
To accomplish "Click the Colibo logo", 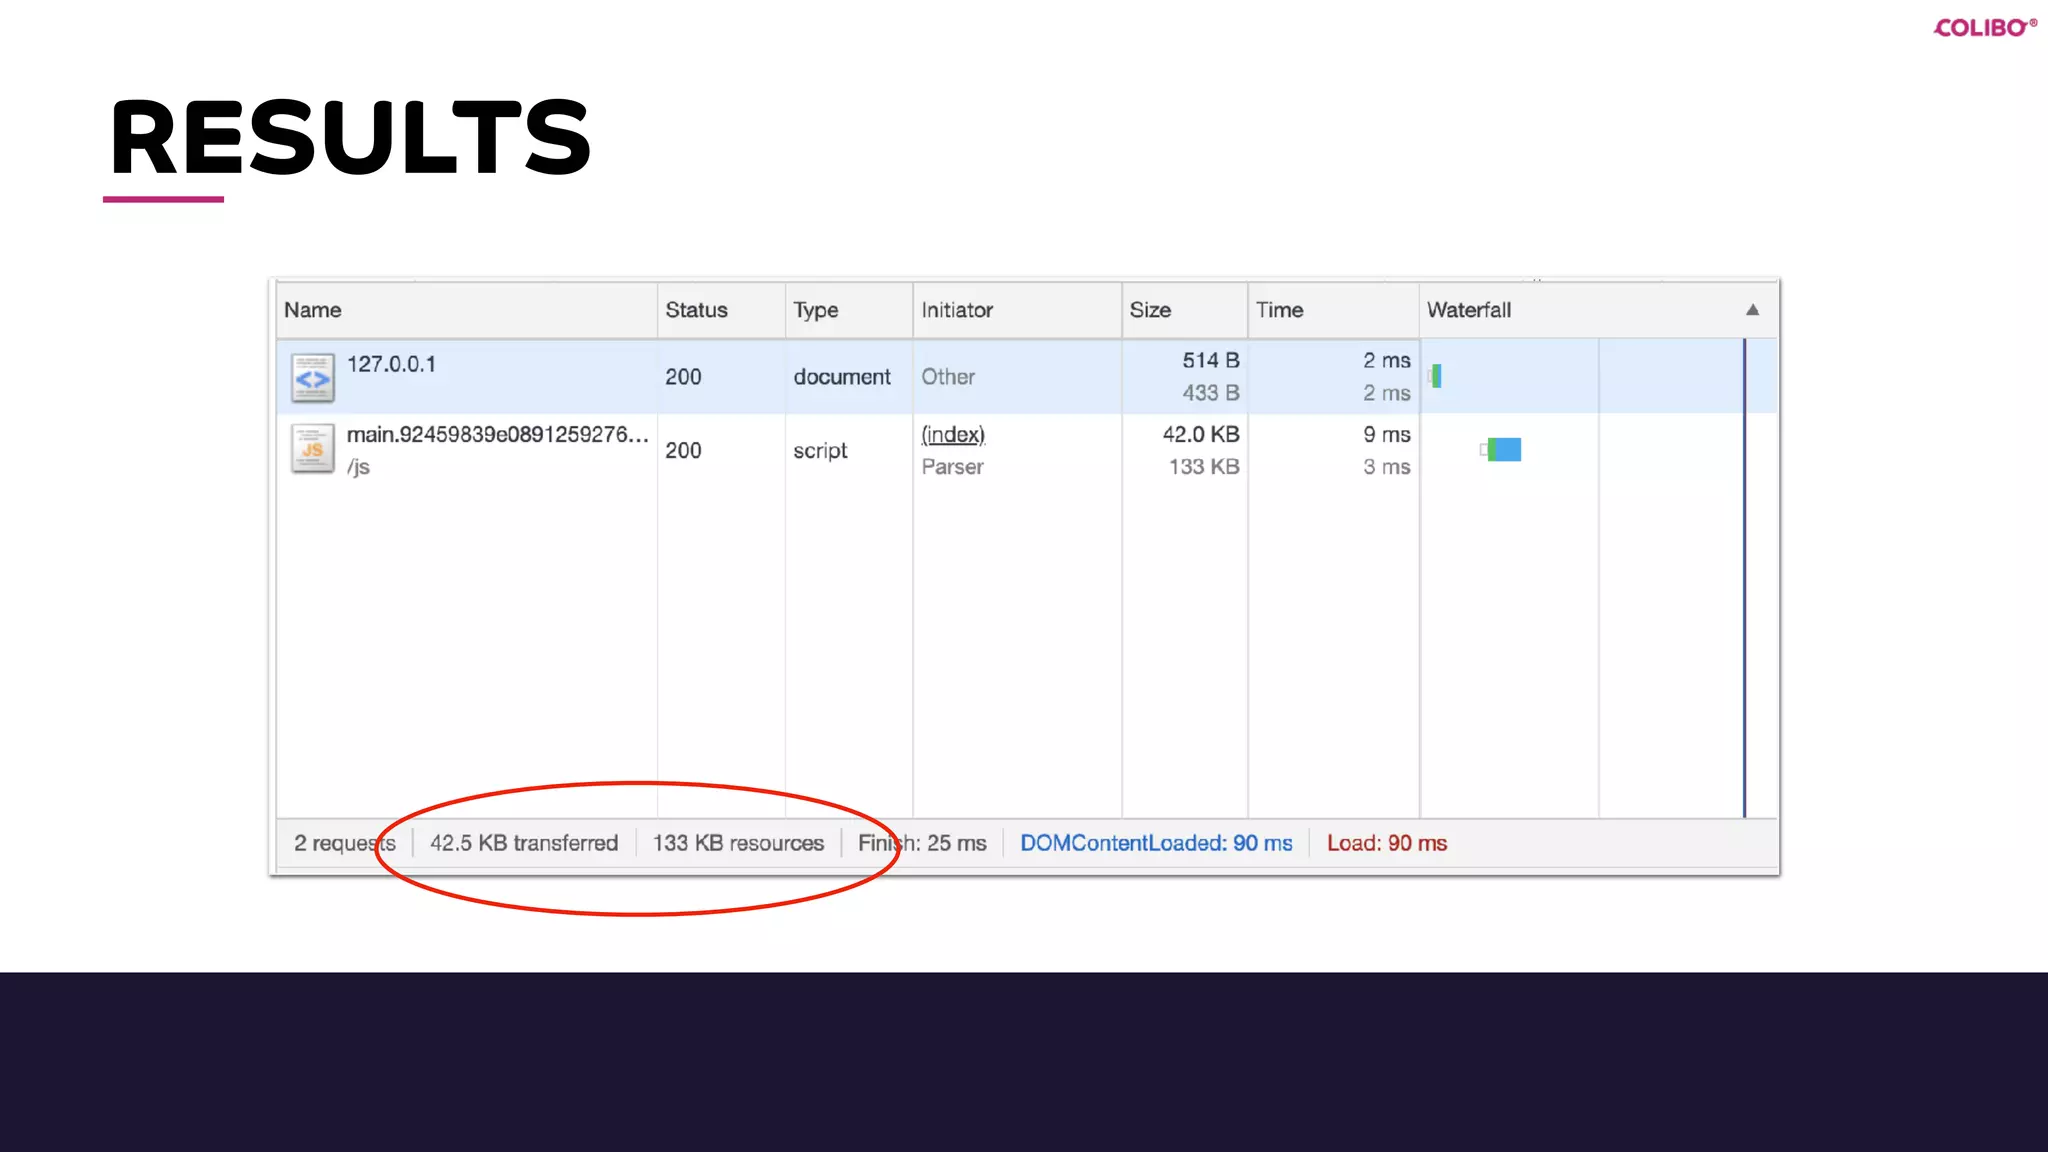I will [1984, 27].
